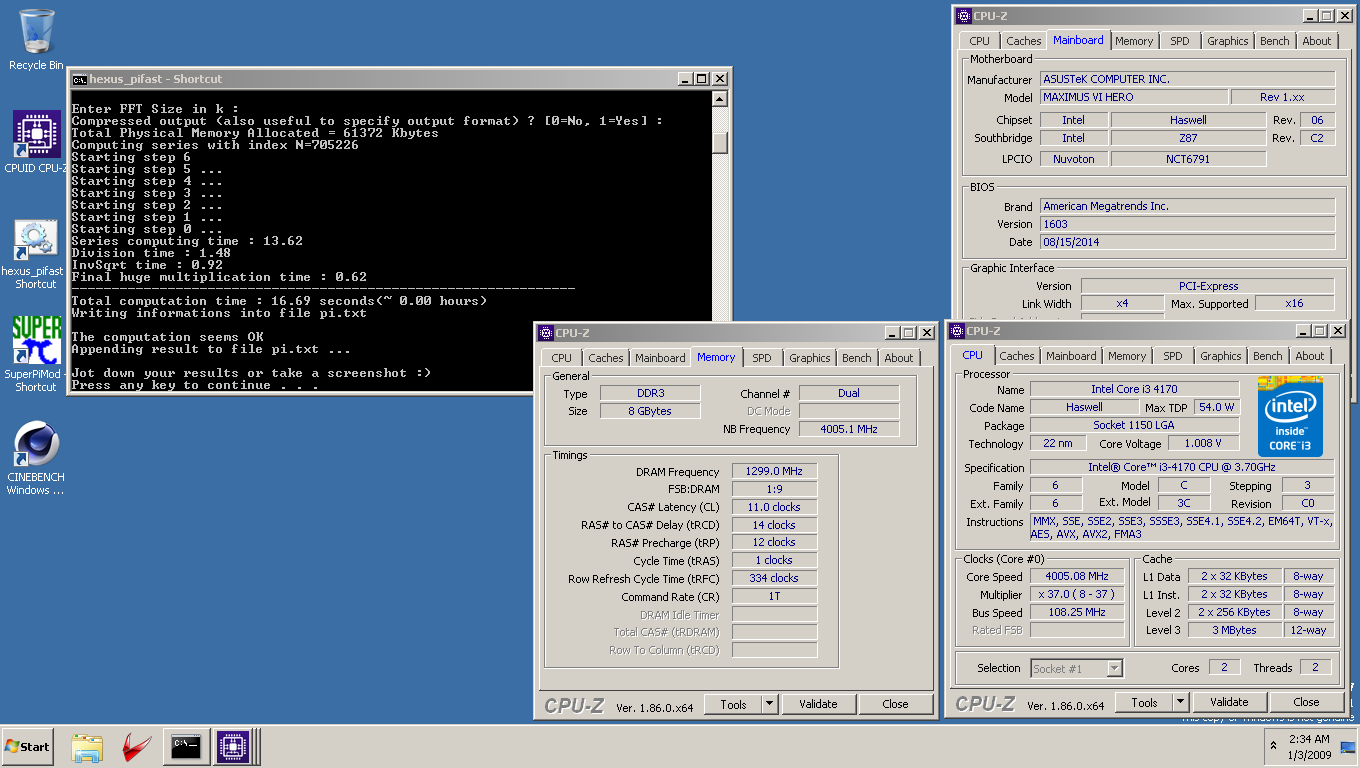The image size is (1360, 768).
Task: Open the Socket #1 selection dropdown
Action: pos(1077,668)
